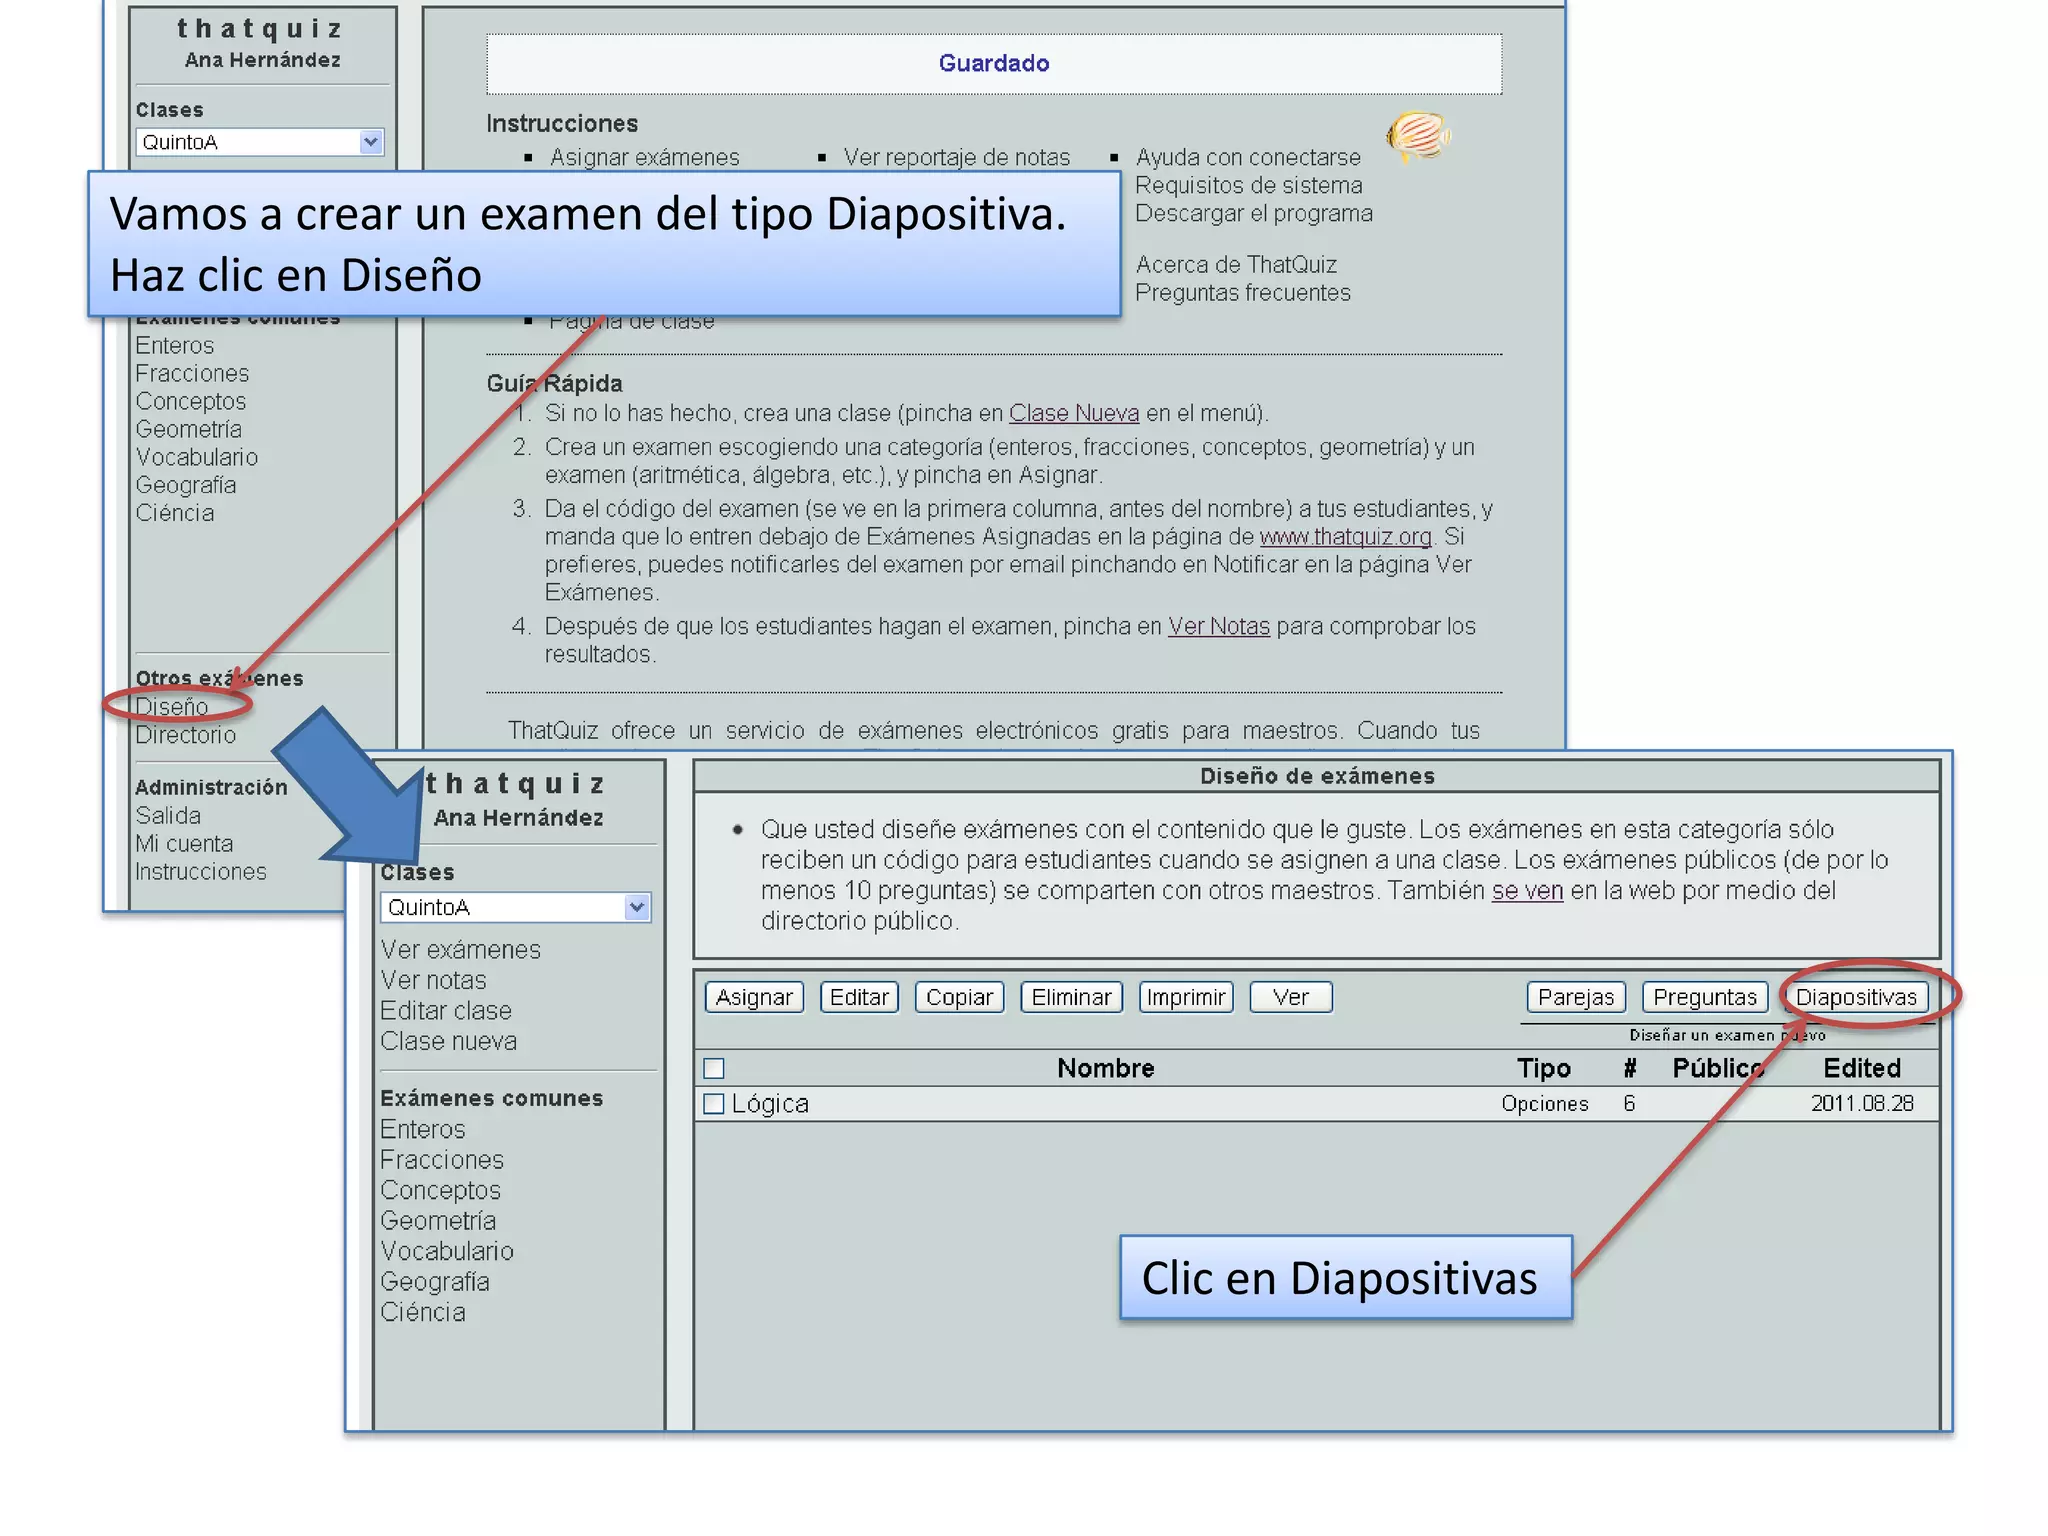Open Requisitos de sistema link
Image resolution: width=2048 pixels, height=1536 pixels.
coord(1249,185)
